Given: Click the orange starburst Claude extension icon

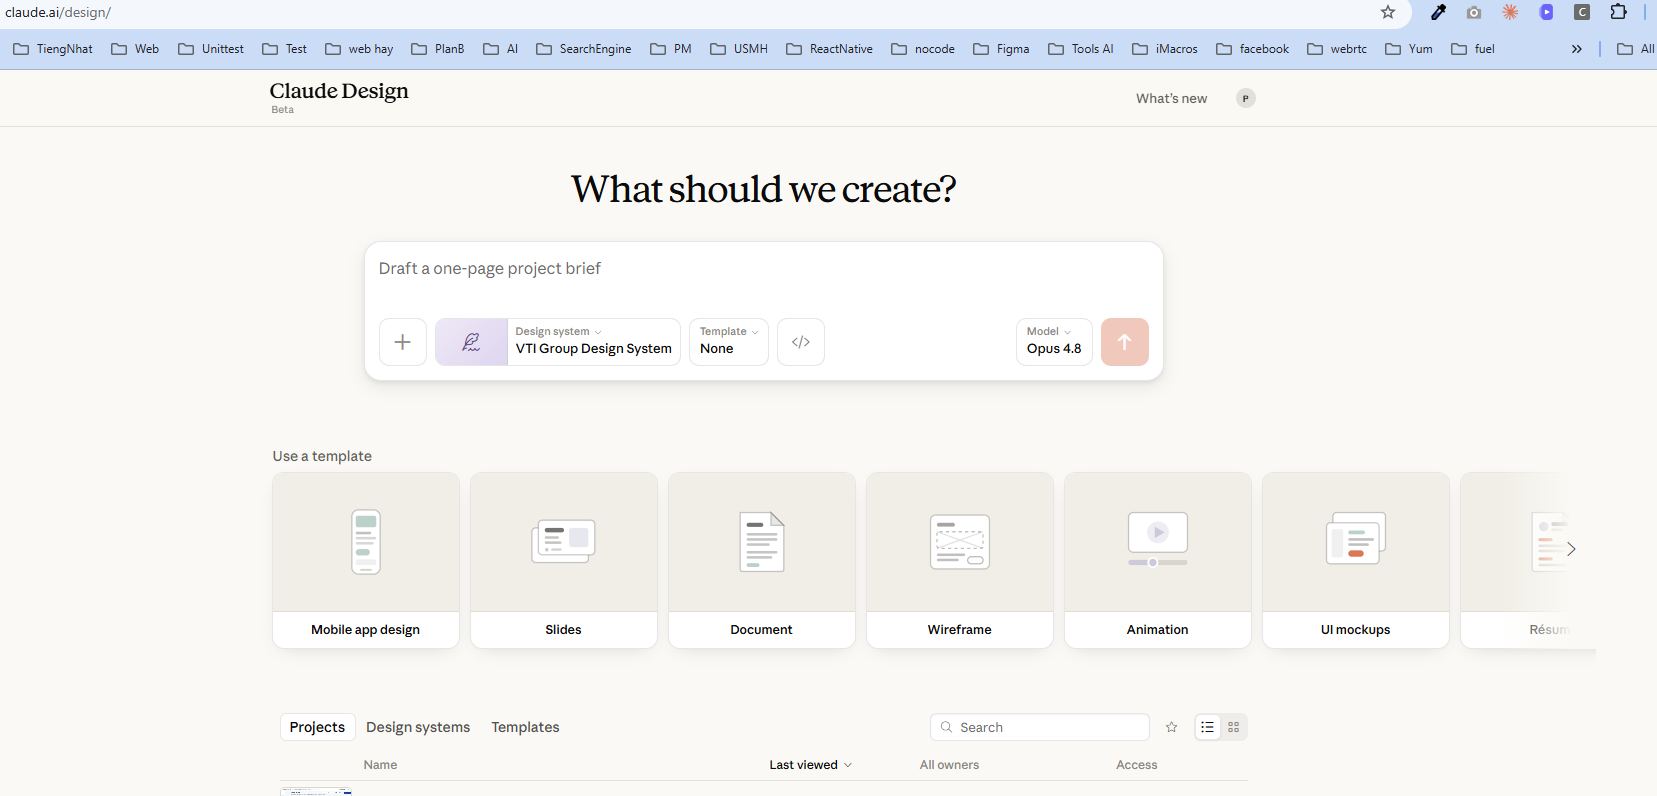Looking at the screenshot, I should click(1510, 12).
